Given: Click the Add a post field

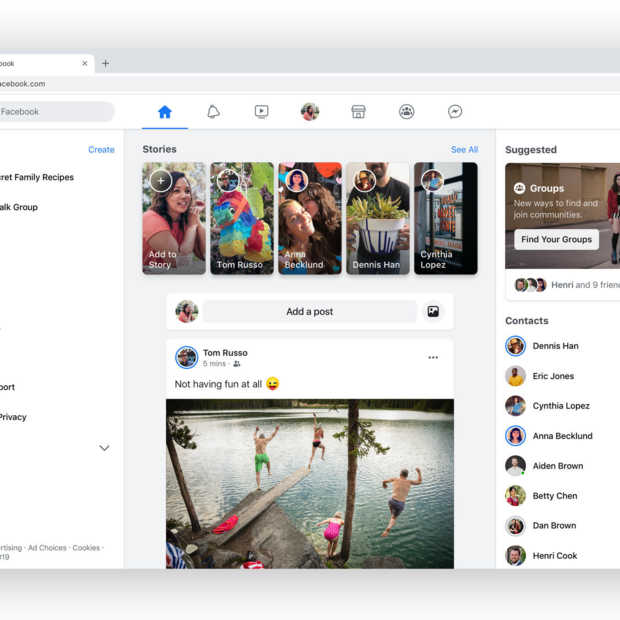Looking at the screenshot, I should tap(310, 312).
